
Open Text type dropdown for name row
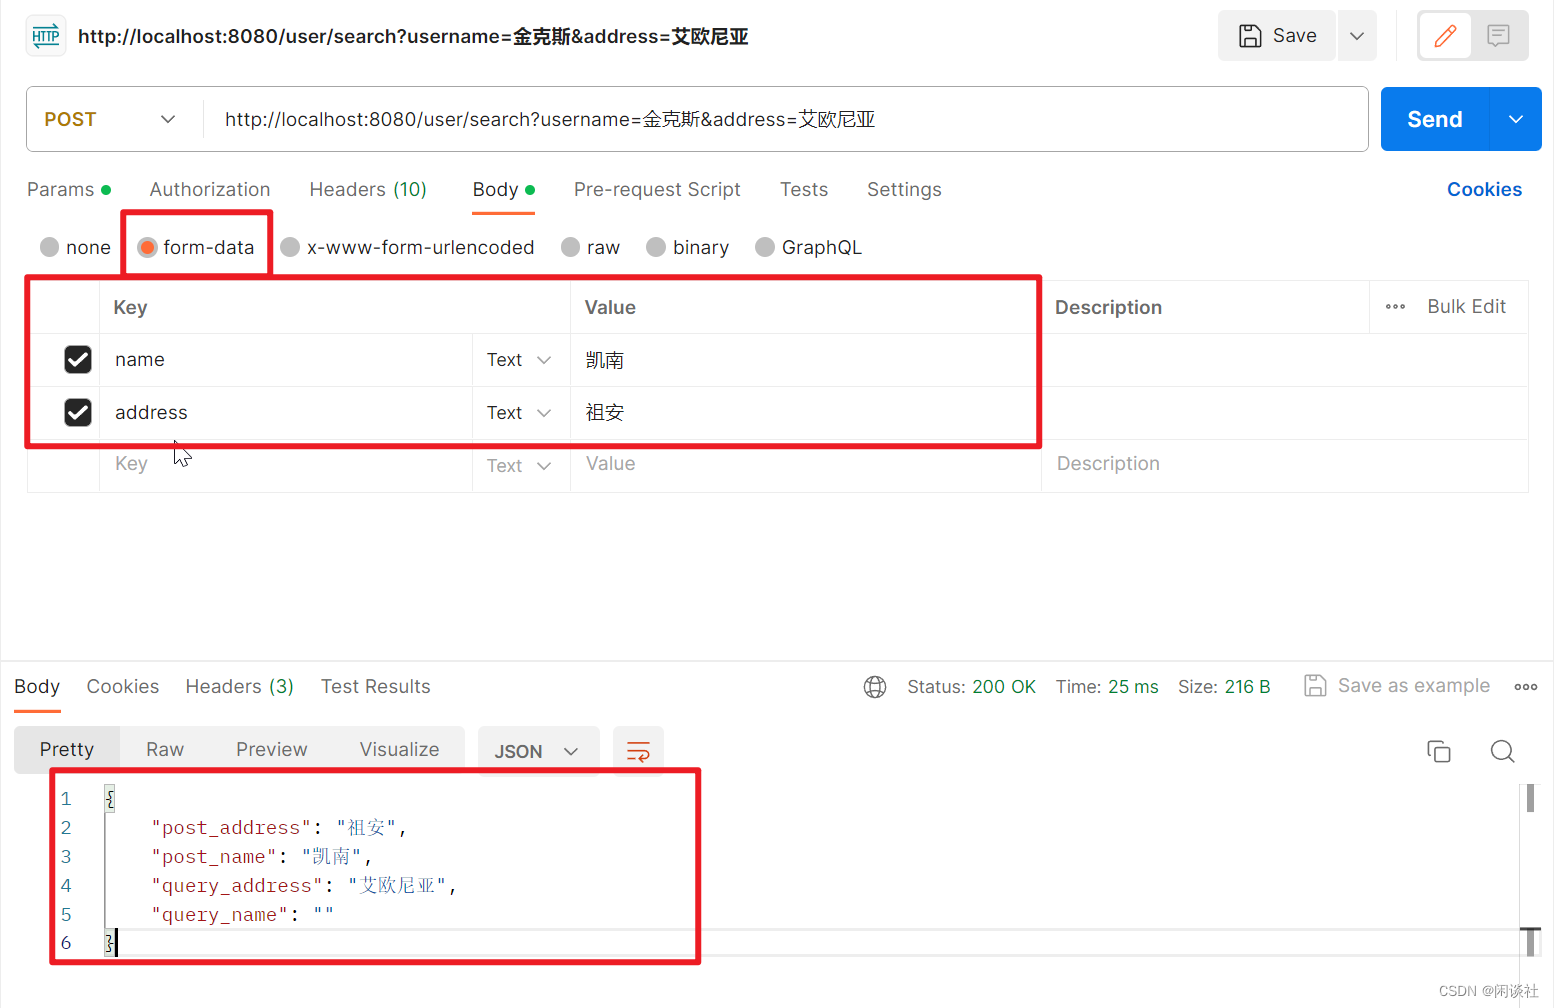click(519, 360)
